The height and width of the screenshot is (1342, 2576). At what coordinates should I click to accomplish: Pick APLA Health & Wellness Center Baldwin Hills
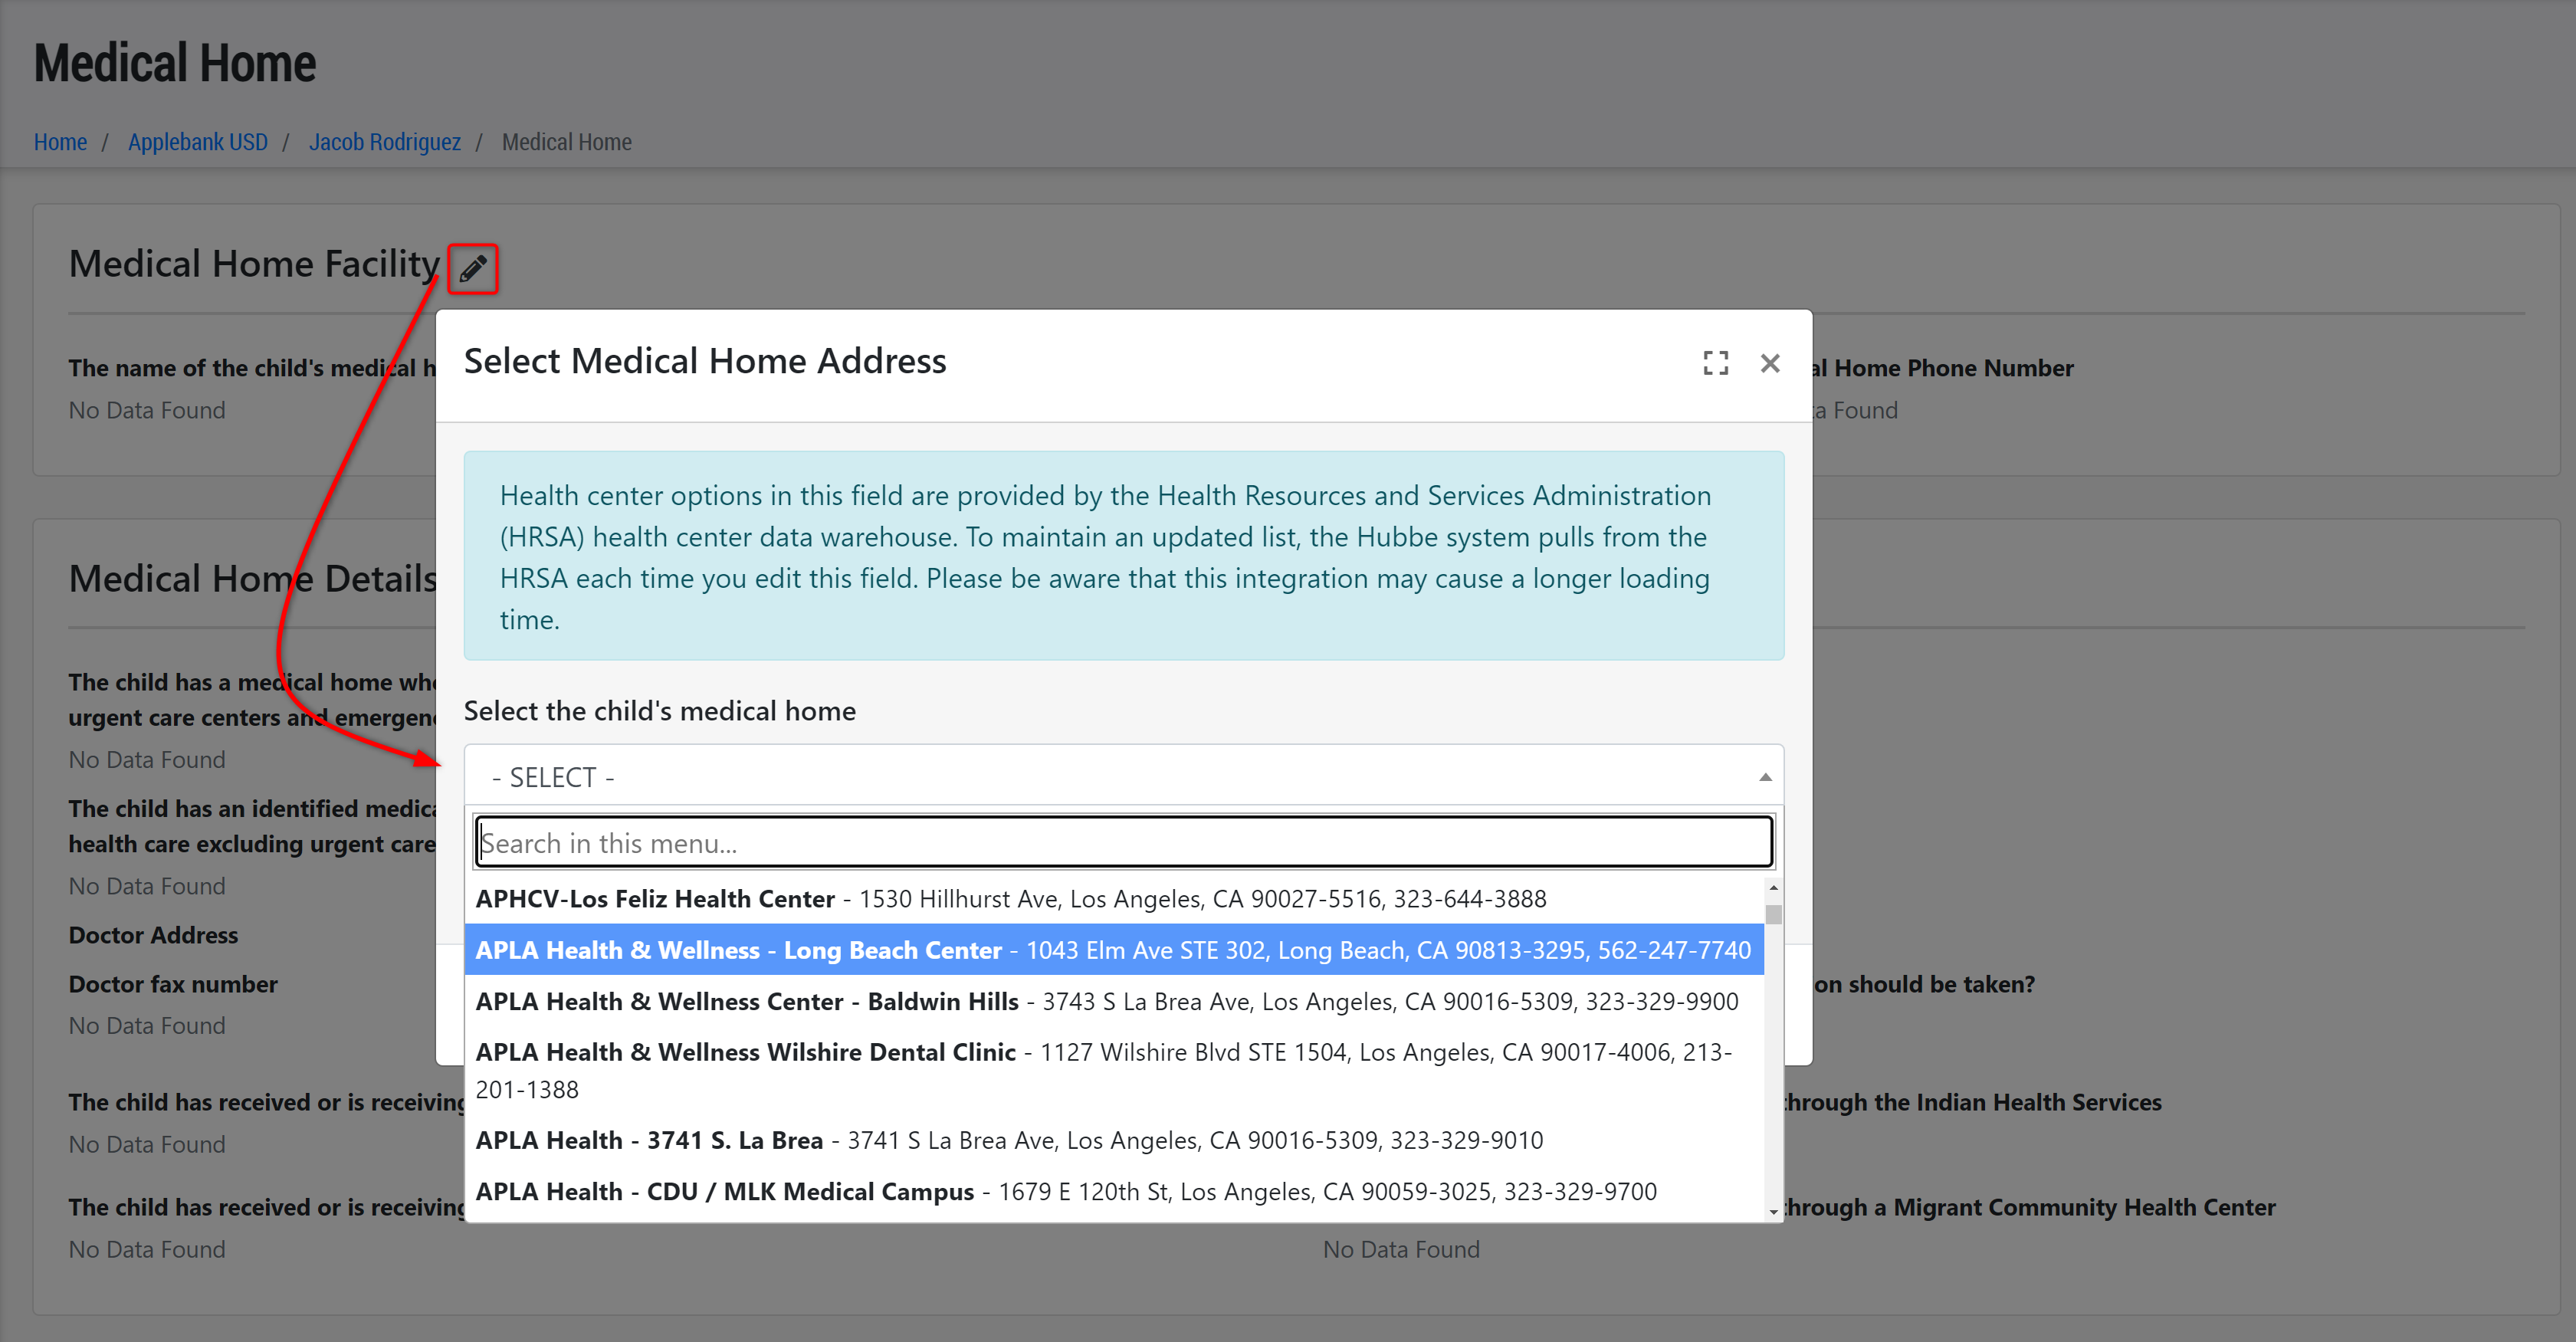[x=1106, y=1001]
